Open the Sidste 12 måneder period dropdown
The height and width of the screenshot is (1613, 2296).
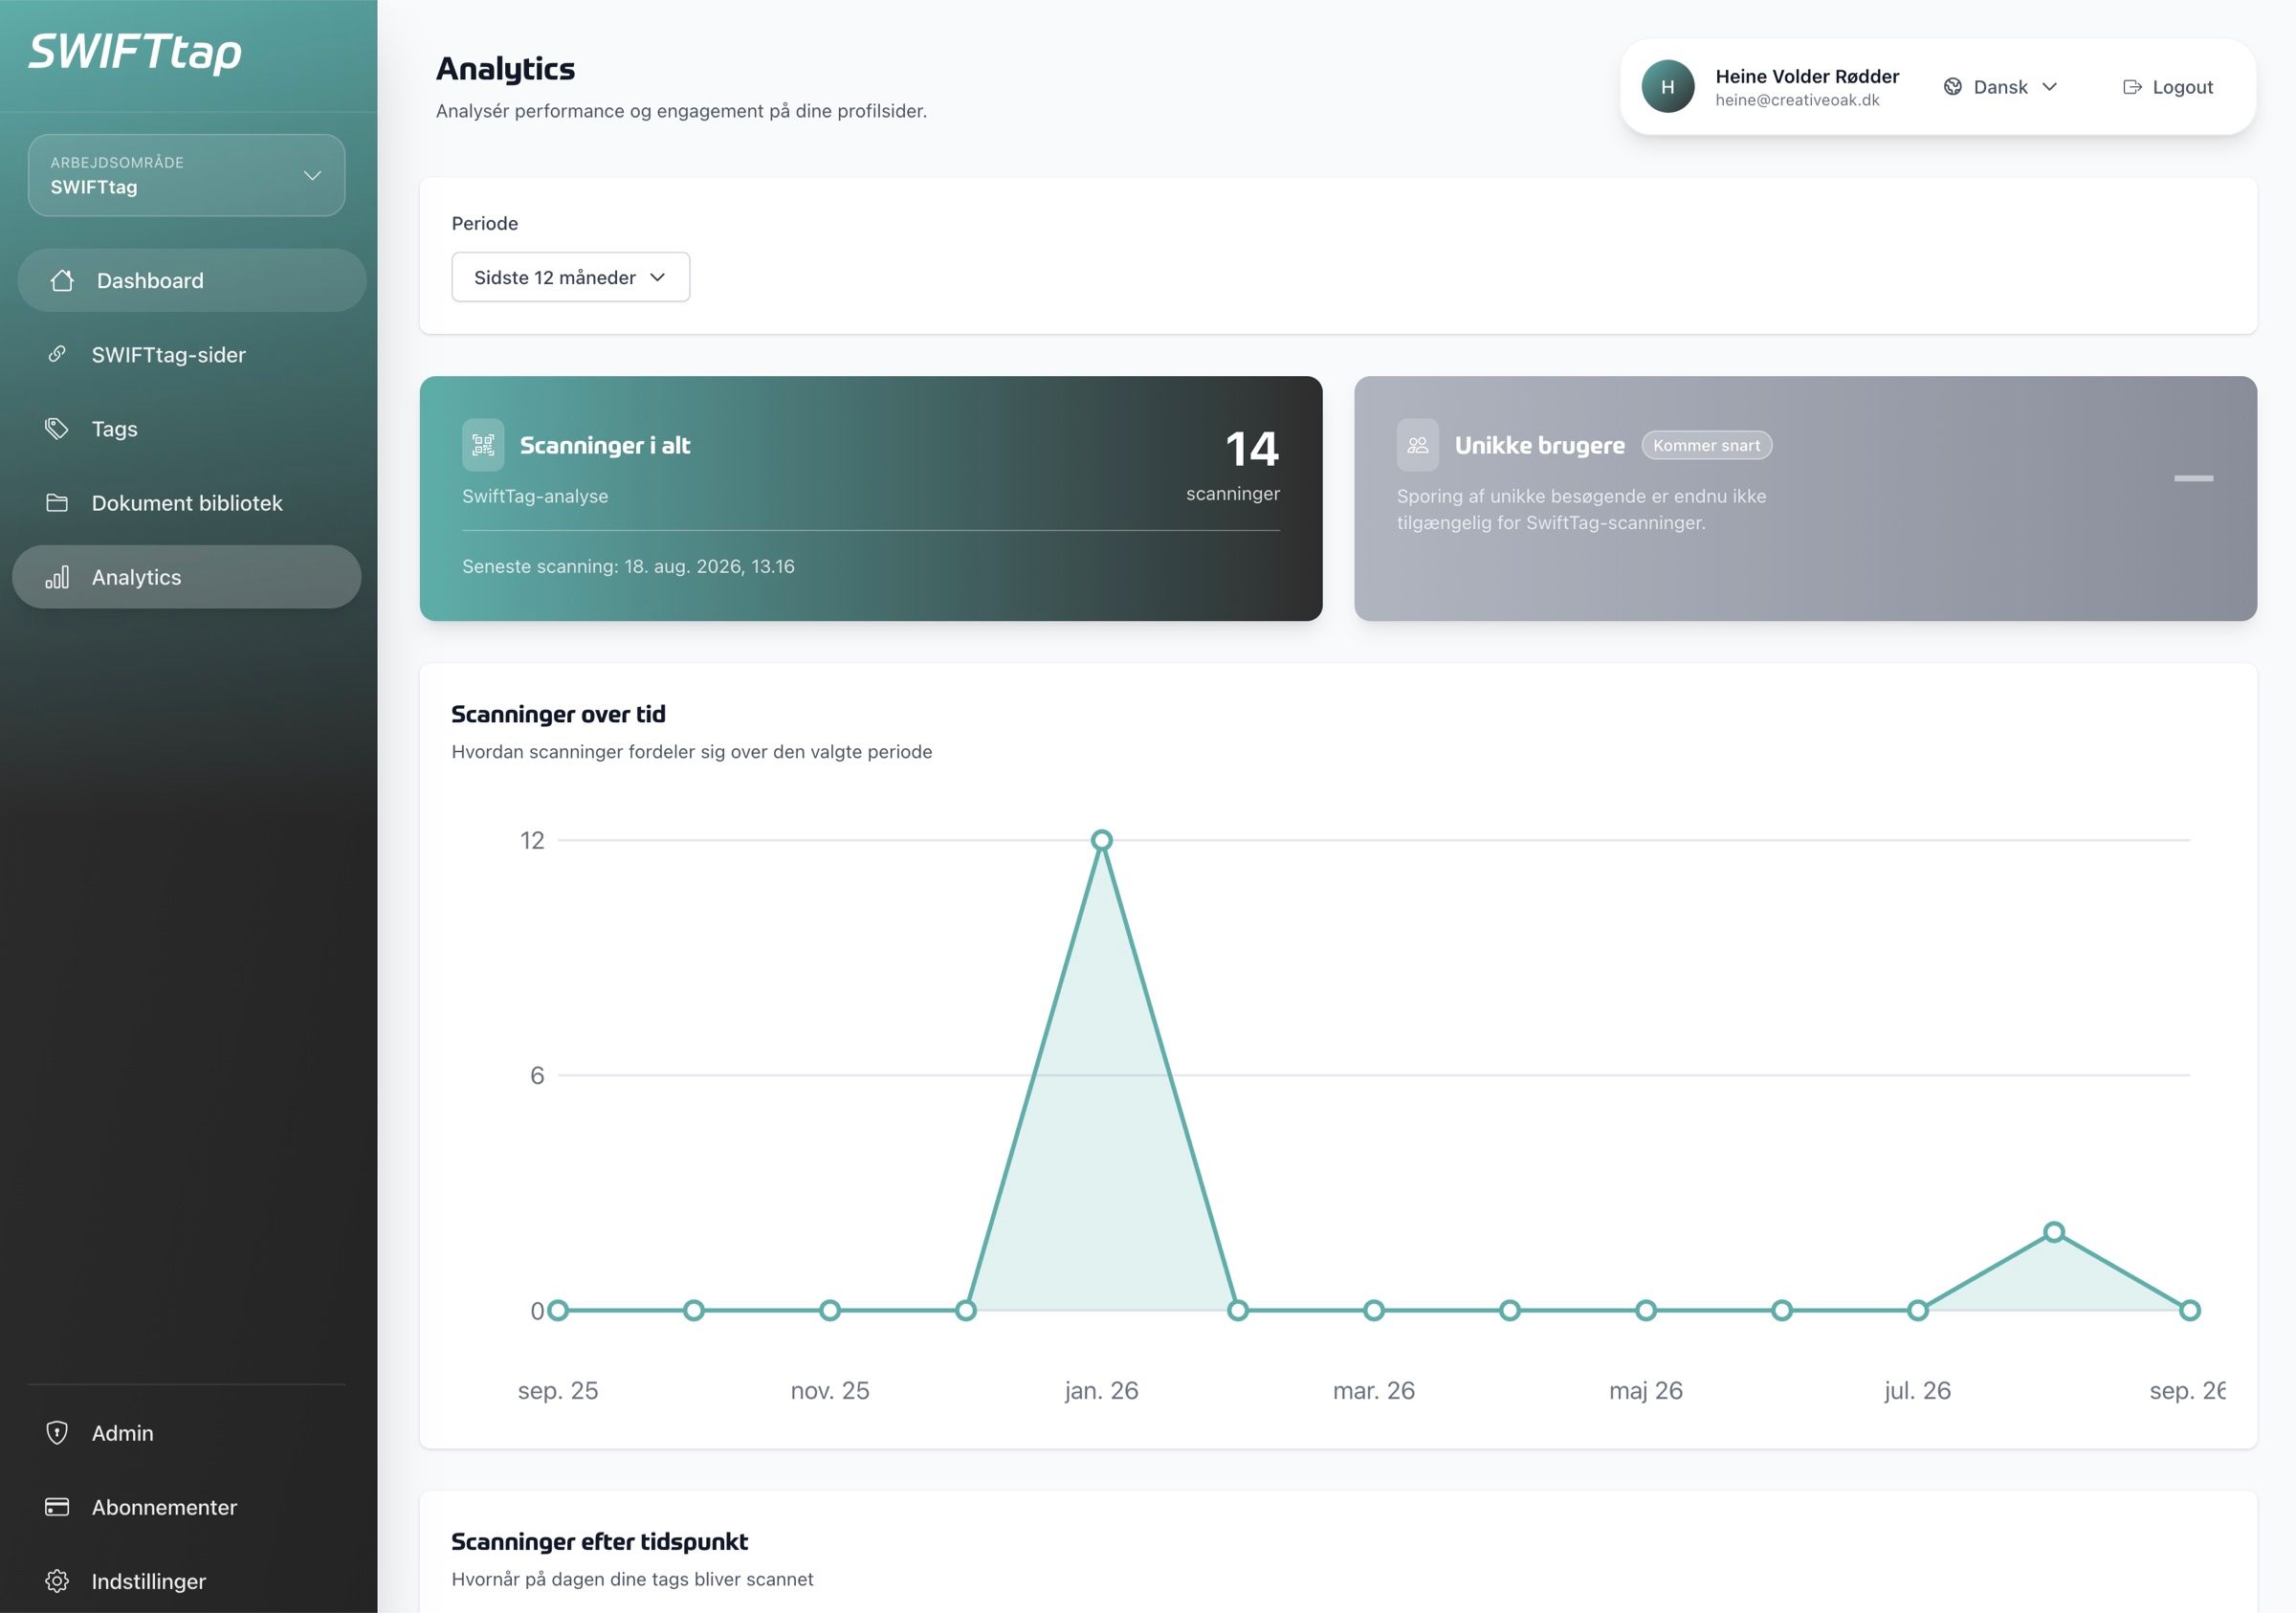[571, 277]
